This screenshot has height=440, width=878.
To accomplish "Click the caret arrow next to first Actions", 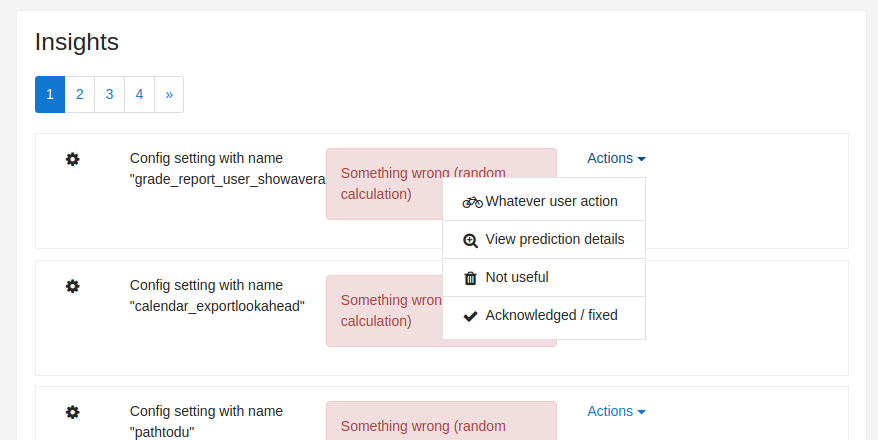I will pyautogui.click(x=642, y=160).
